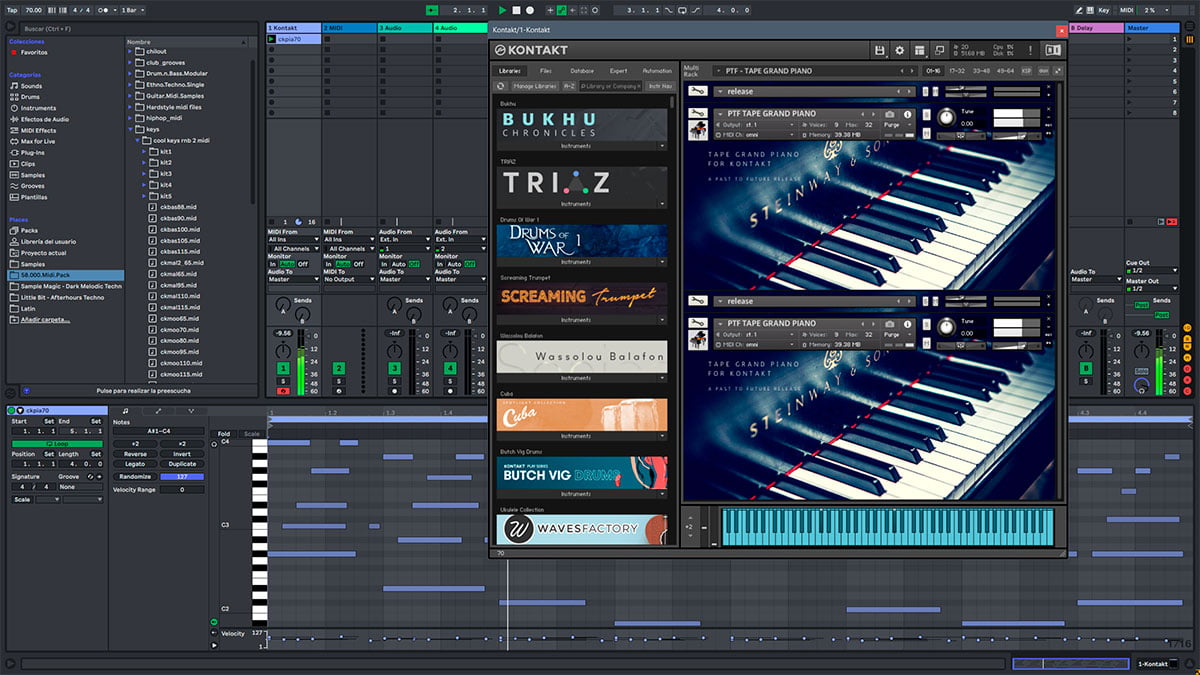
Task: Switch to Kontakt Files tab
Action: (x=546, y=71)
